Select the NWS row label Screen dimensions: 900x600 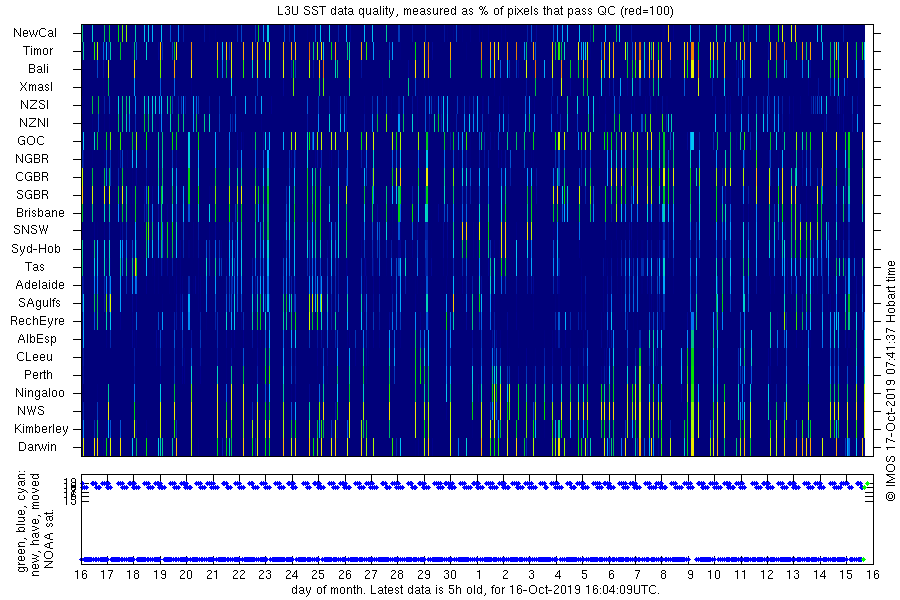31,411
